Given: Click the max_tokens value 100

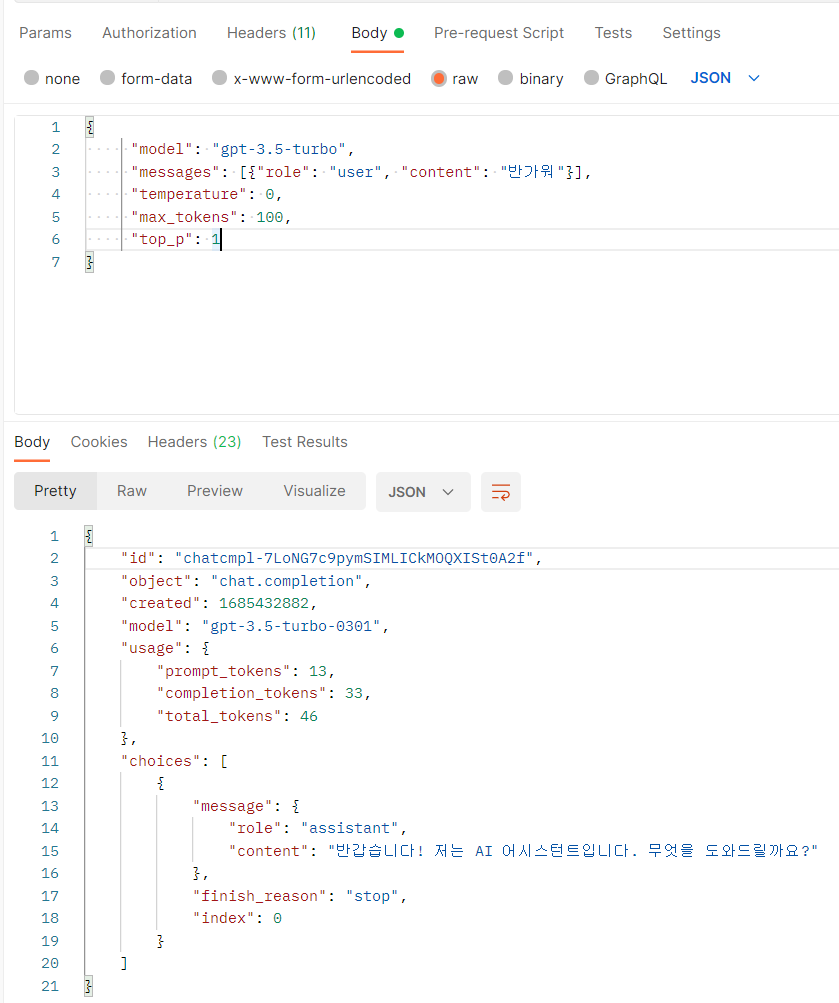Looking at the screenshot, I should 270,217.
